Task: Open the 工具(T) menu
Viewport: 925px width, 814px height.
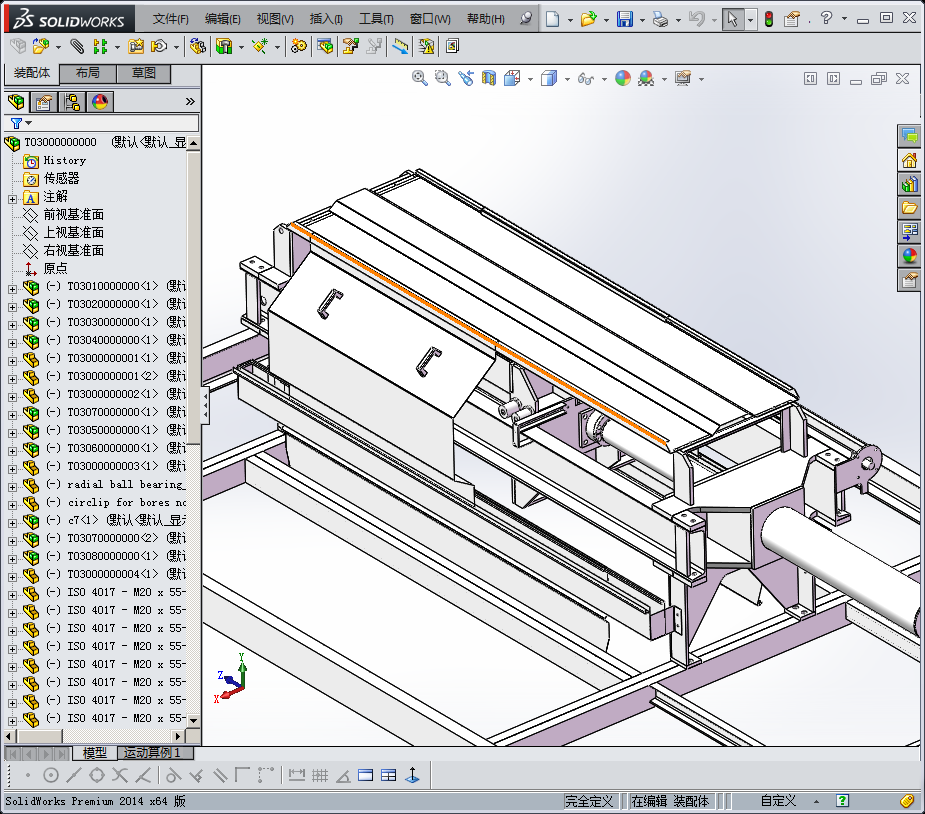Action: pos(376,19)
